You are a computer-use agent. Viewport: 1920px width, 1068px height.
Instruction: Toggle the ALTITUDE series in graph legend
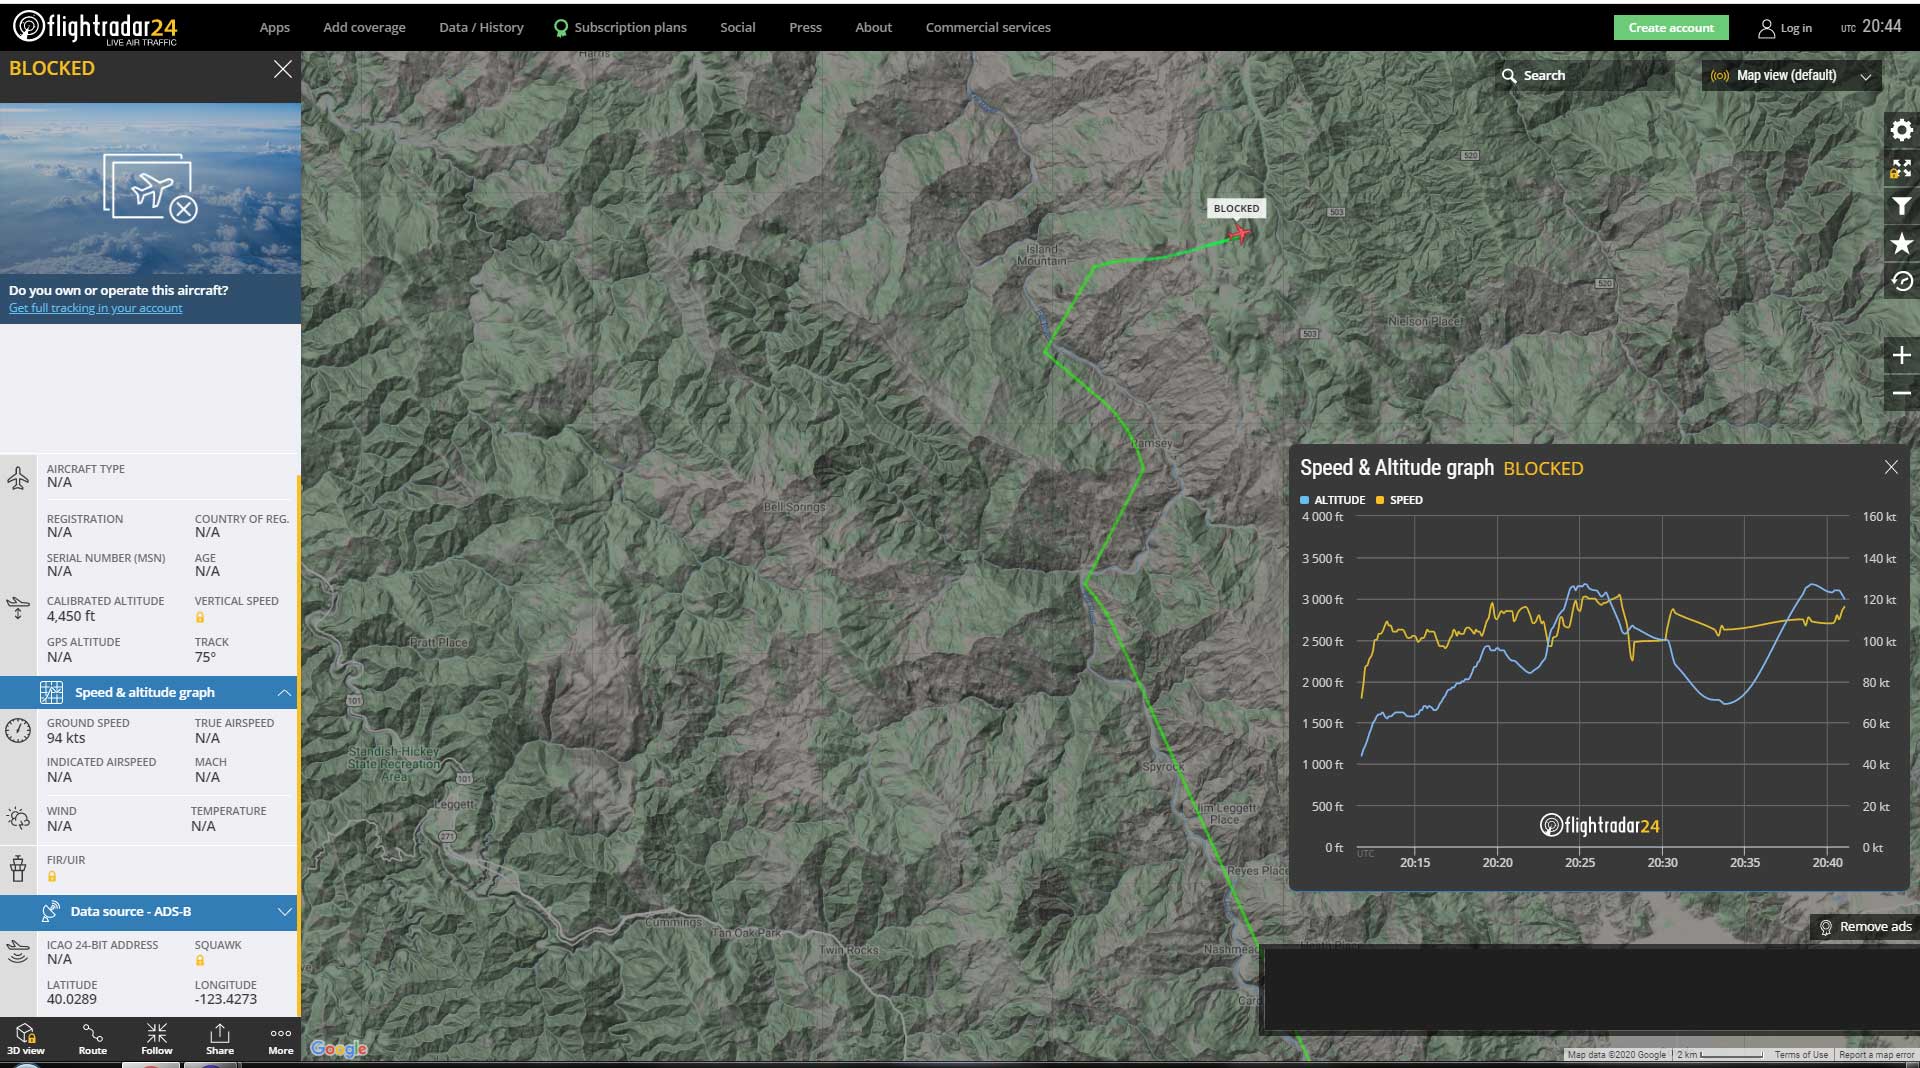coord(1333,500)
